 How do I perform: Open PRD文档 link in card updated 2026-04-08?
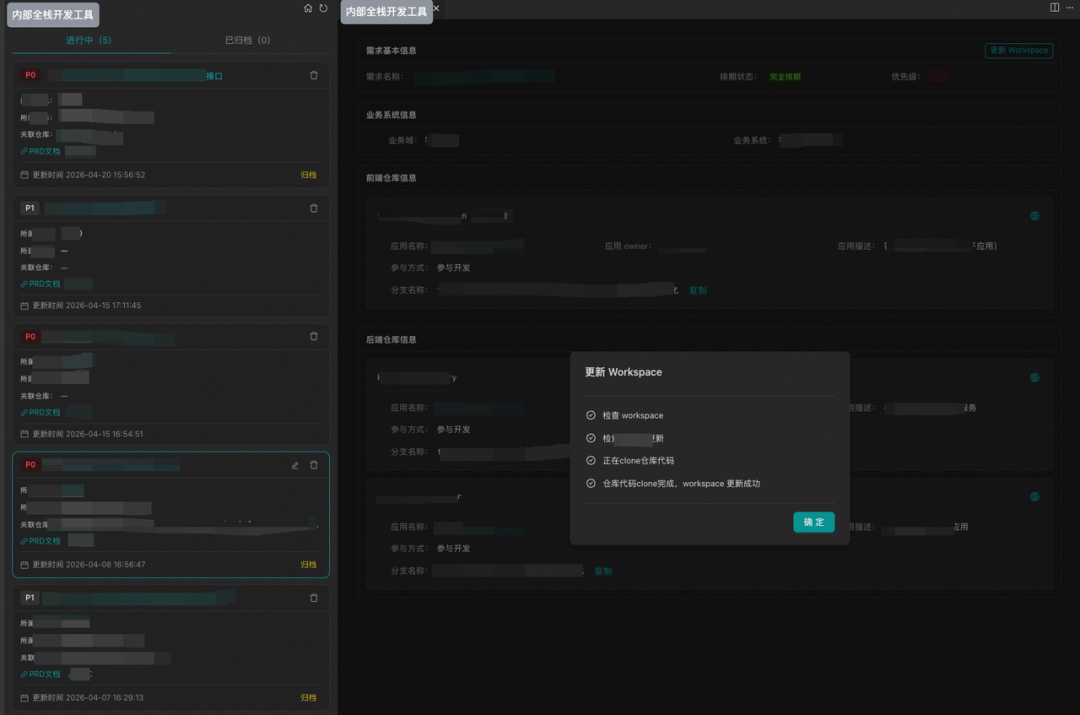point(41,541)
